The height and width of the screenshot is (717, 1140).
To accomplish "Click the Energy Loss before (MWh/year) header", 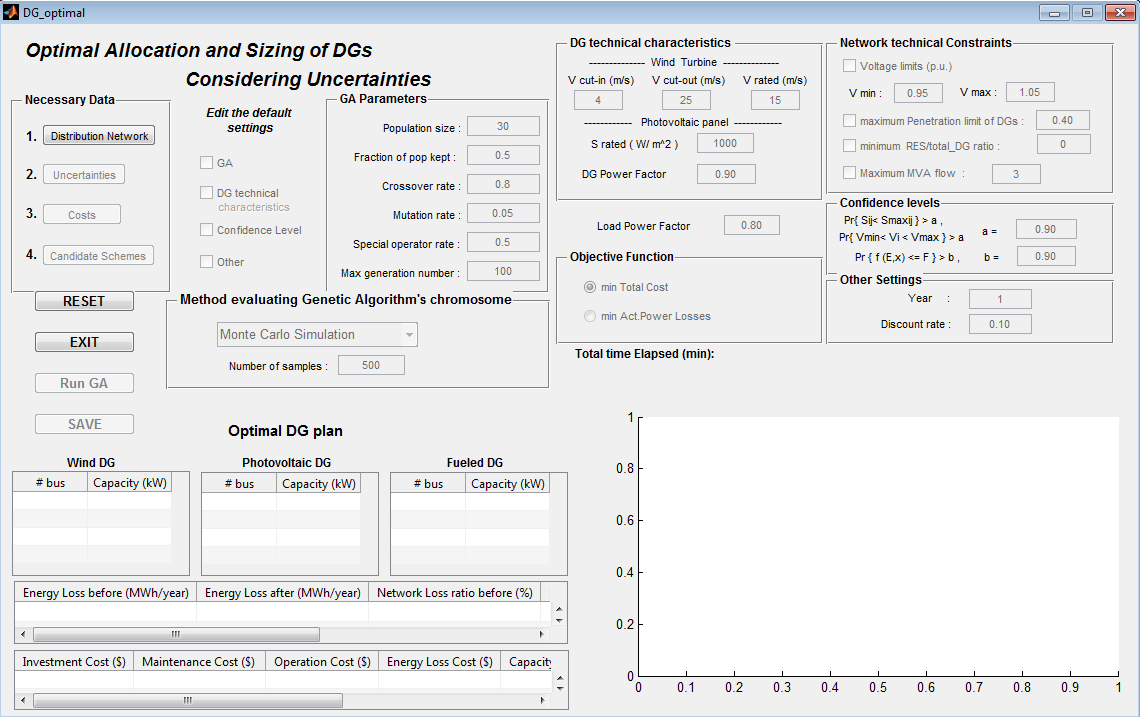I will pos(105,593).
